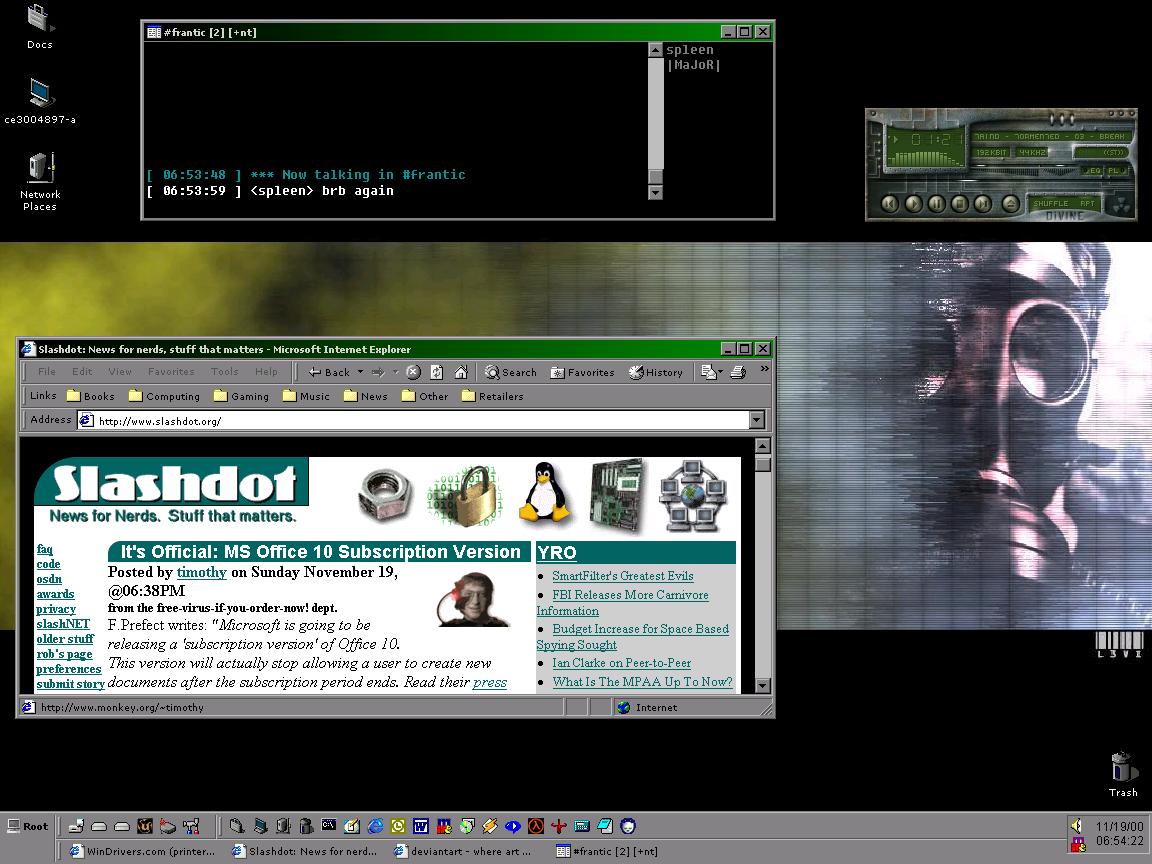
Task: Play the track in Winamp
Action: pyautogui.click(x=913, y=204)
